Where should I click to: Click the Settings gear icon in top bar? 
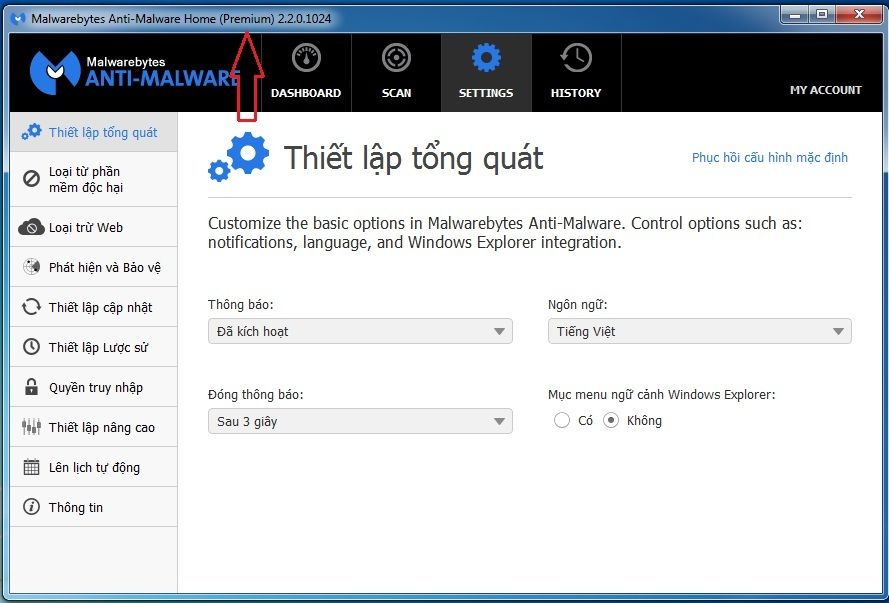(x=486, y=58)
